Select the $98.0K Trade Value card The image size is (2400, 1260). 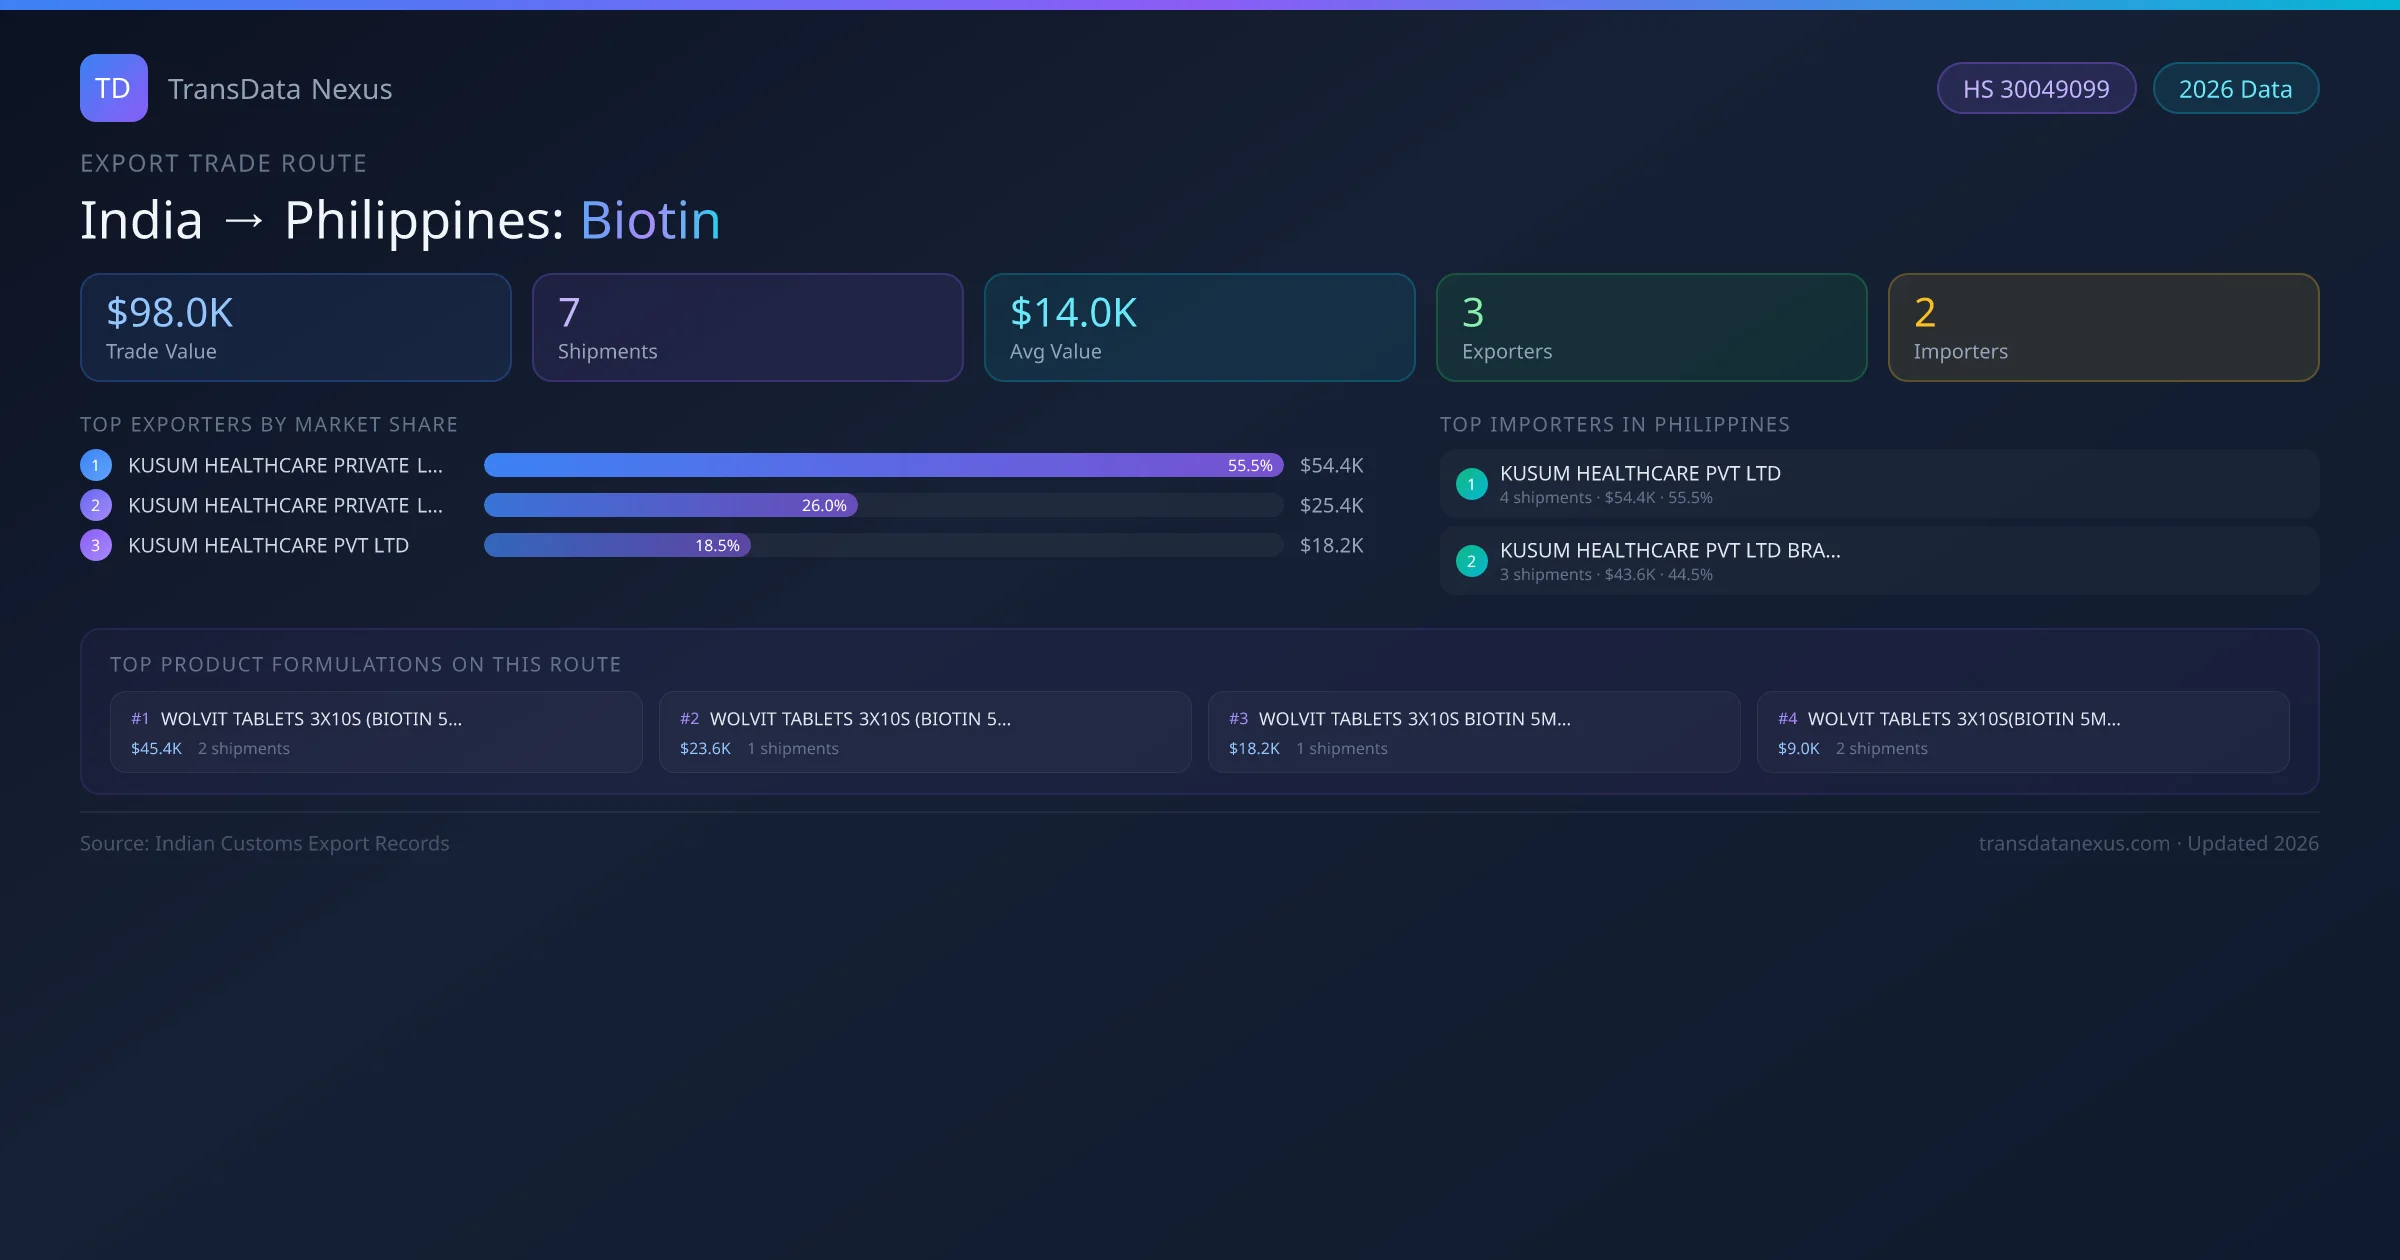[295, 328]
